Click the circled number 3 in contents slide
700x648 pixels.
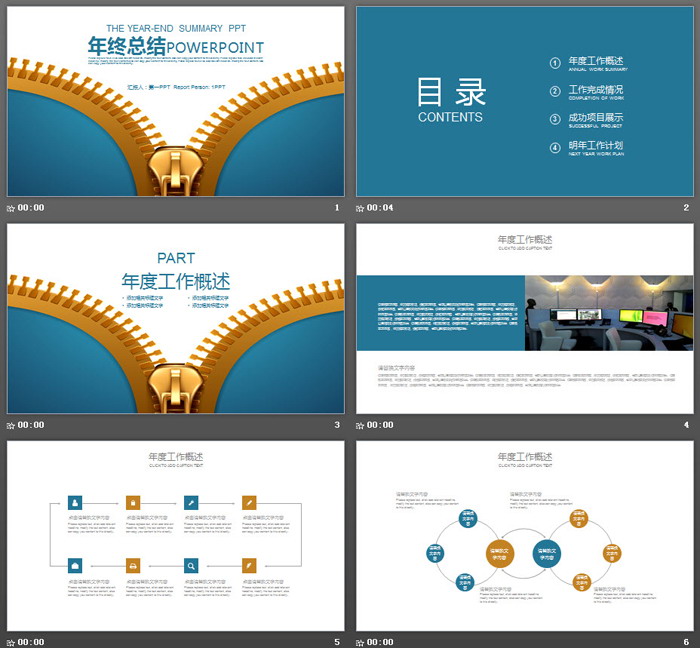[x=555, y=119]
